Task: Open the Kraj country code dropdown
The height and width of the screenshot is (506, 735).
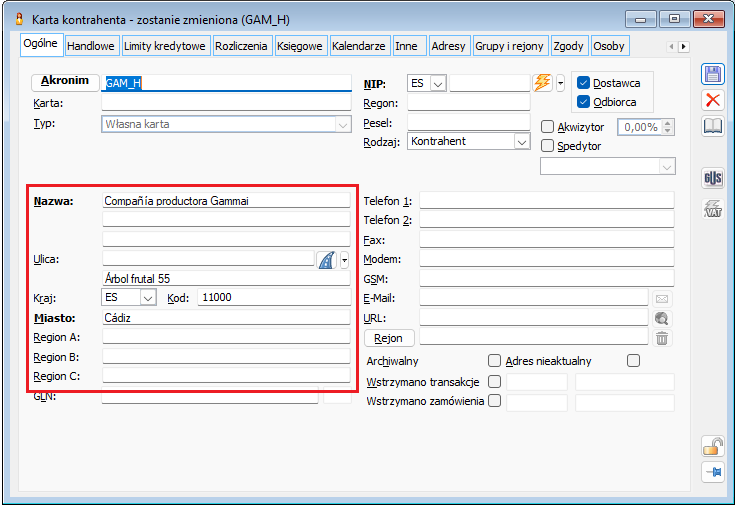Action: [x=148, y=298]
